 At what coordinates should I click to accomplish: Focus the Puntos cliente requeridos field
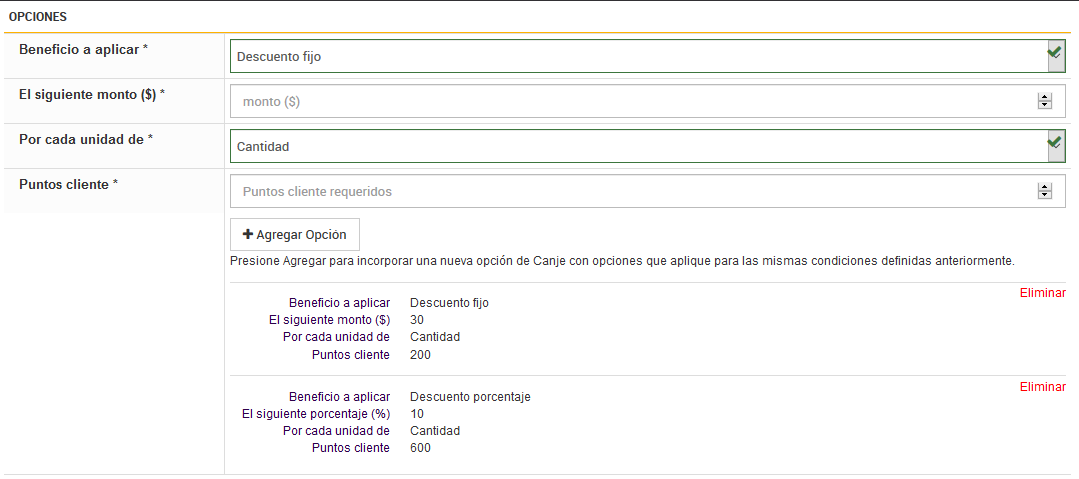[630, 191]
